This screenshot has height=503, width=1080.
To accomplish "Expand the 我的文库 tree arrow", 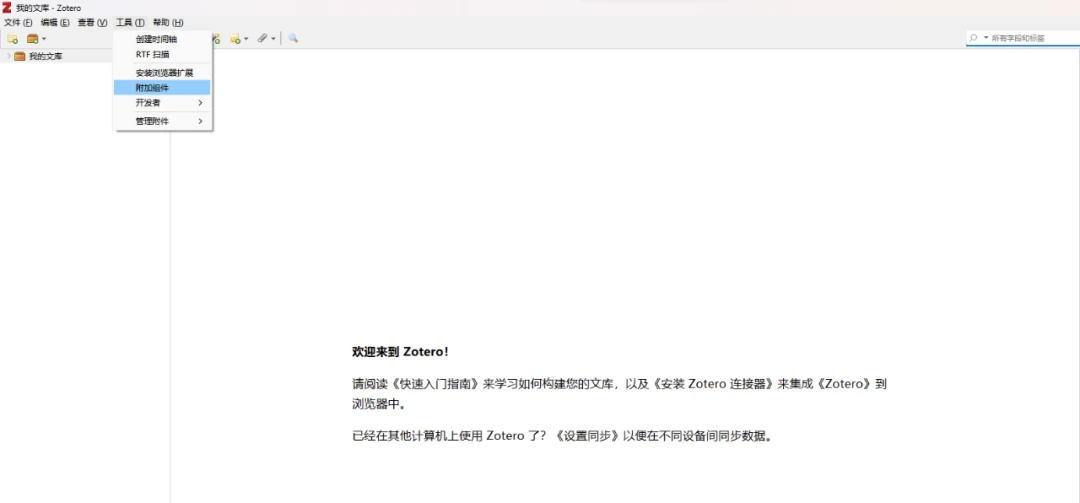I will [9, 57].
